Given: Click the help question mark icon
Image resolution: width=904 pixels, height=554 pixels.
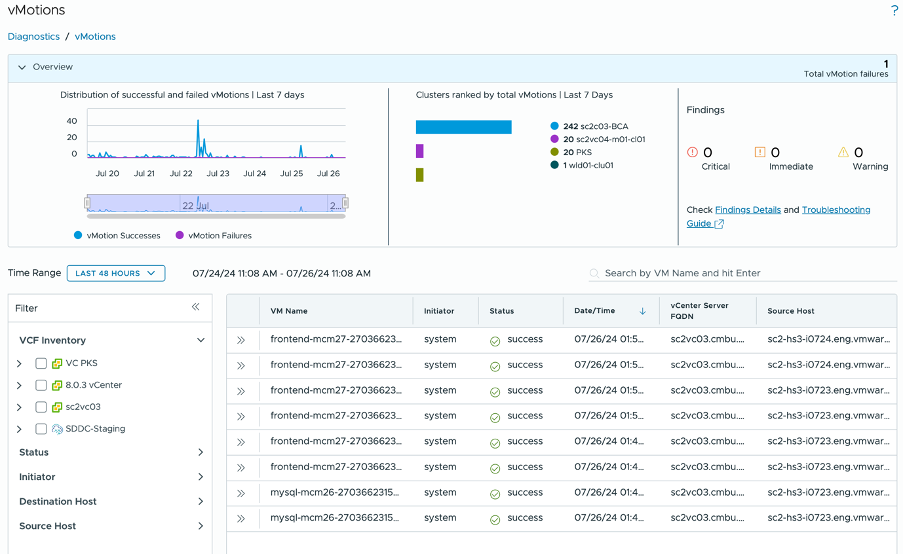Looking at the screenshot, I should 894,11.
